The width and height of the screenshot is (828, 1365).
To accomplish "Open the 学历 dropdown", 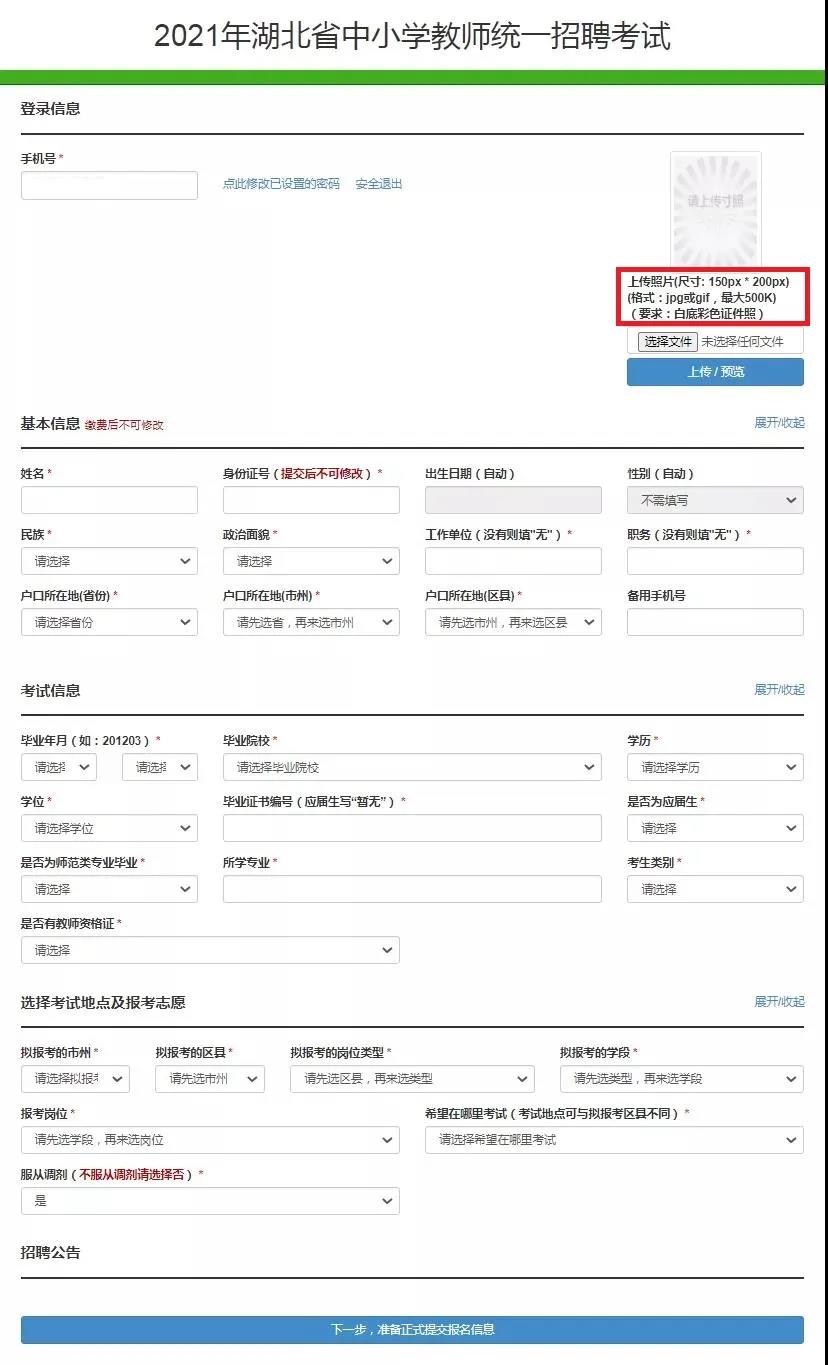I will [x=715, y=767].
